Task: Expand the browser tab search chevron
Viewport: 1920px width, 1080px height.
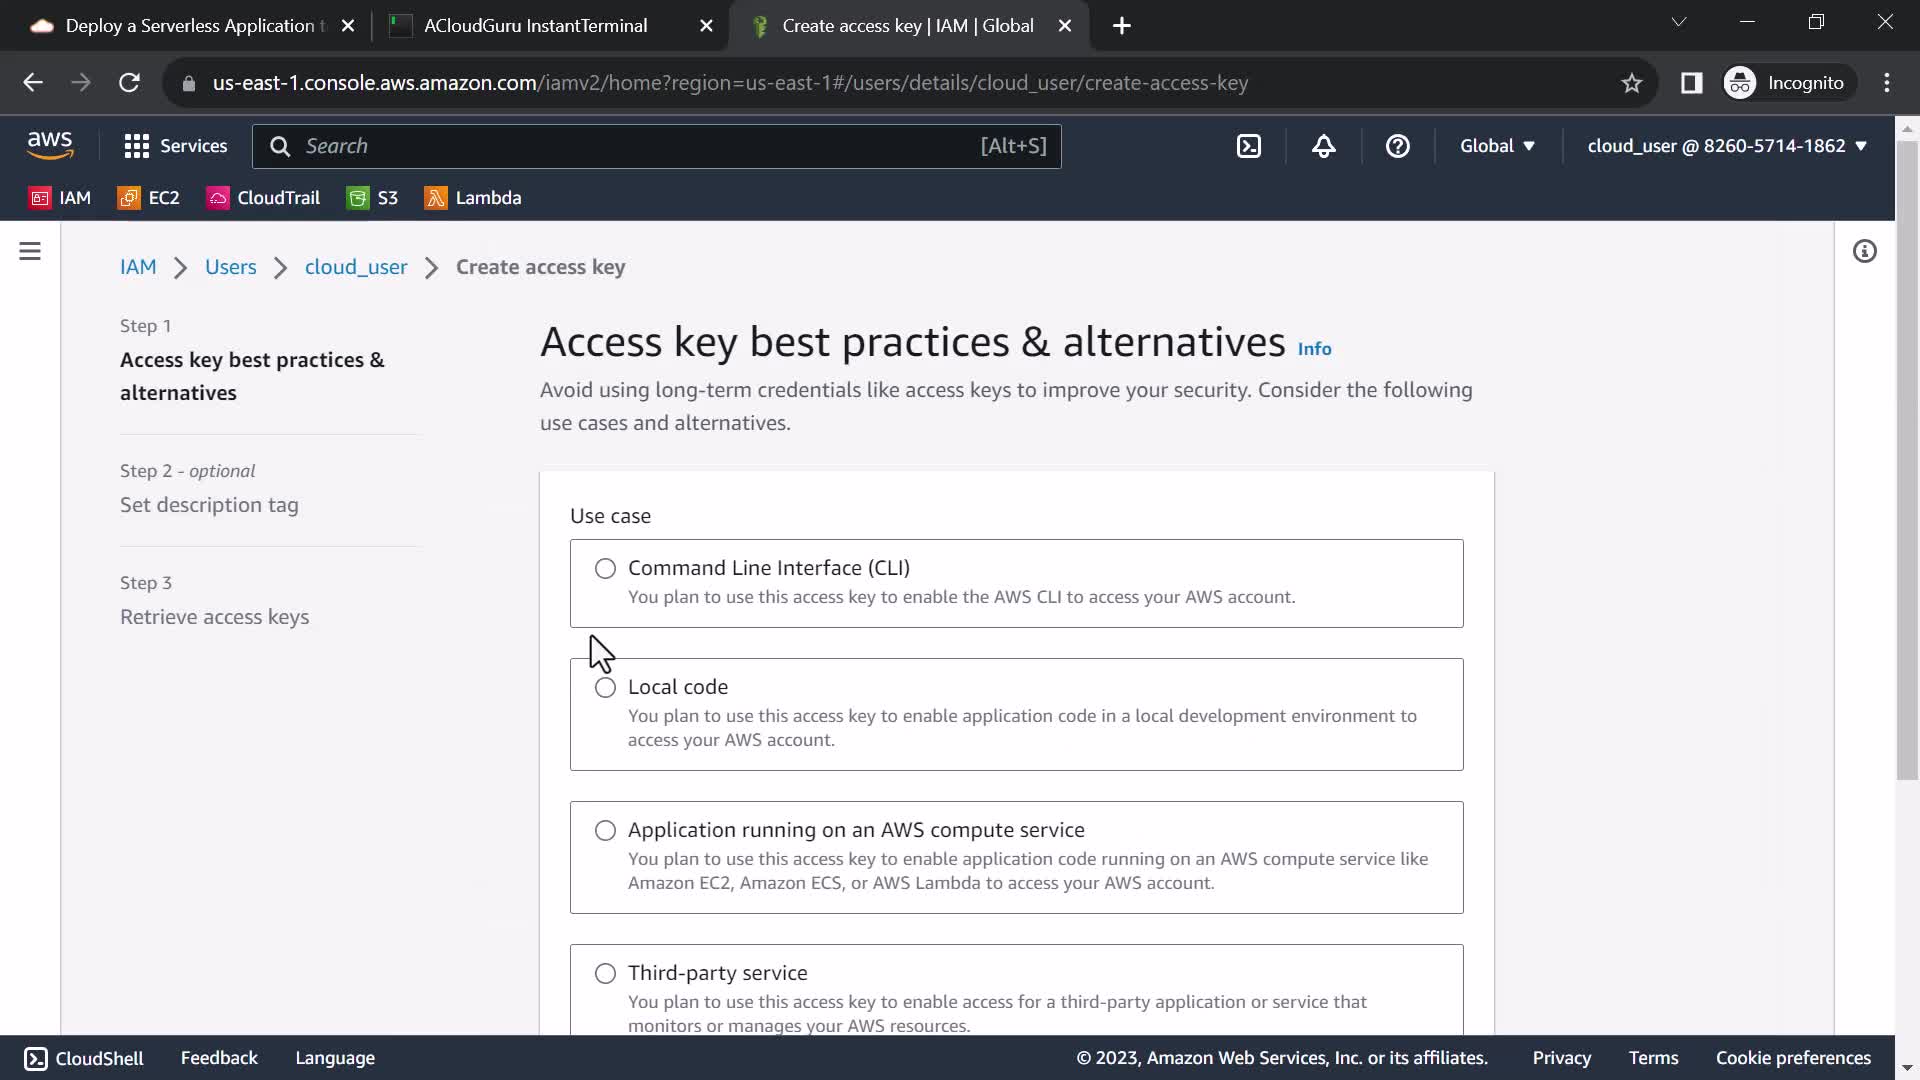Action: point(1679,22)
